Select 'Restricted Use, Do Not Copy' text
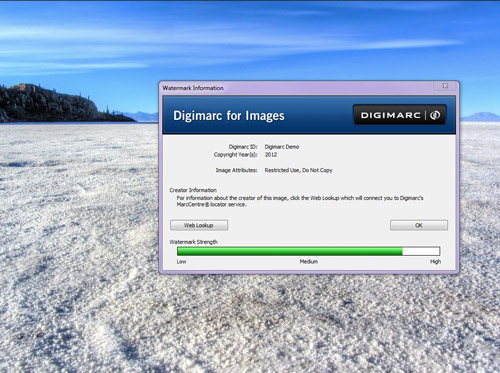Viewport: 500px width, 373px height. pyautogui.click(x=298, y=170)
